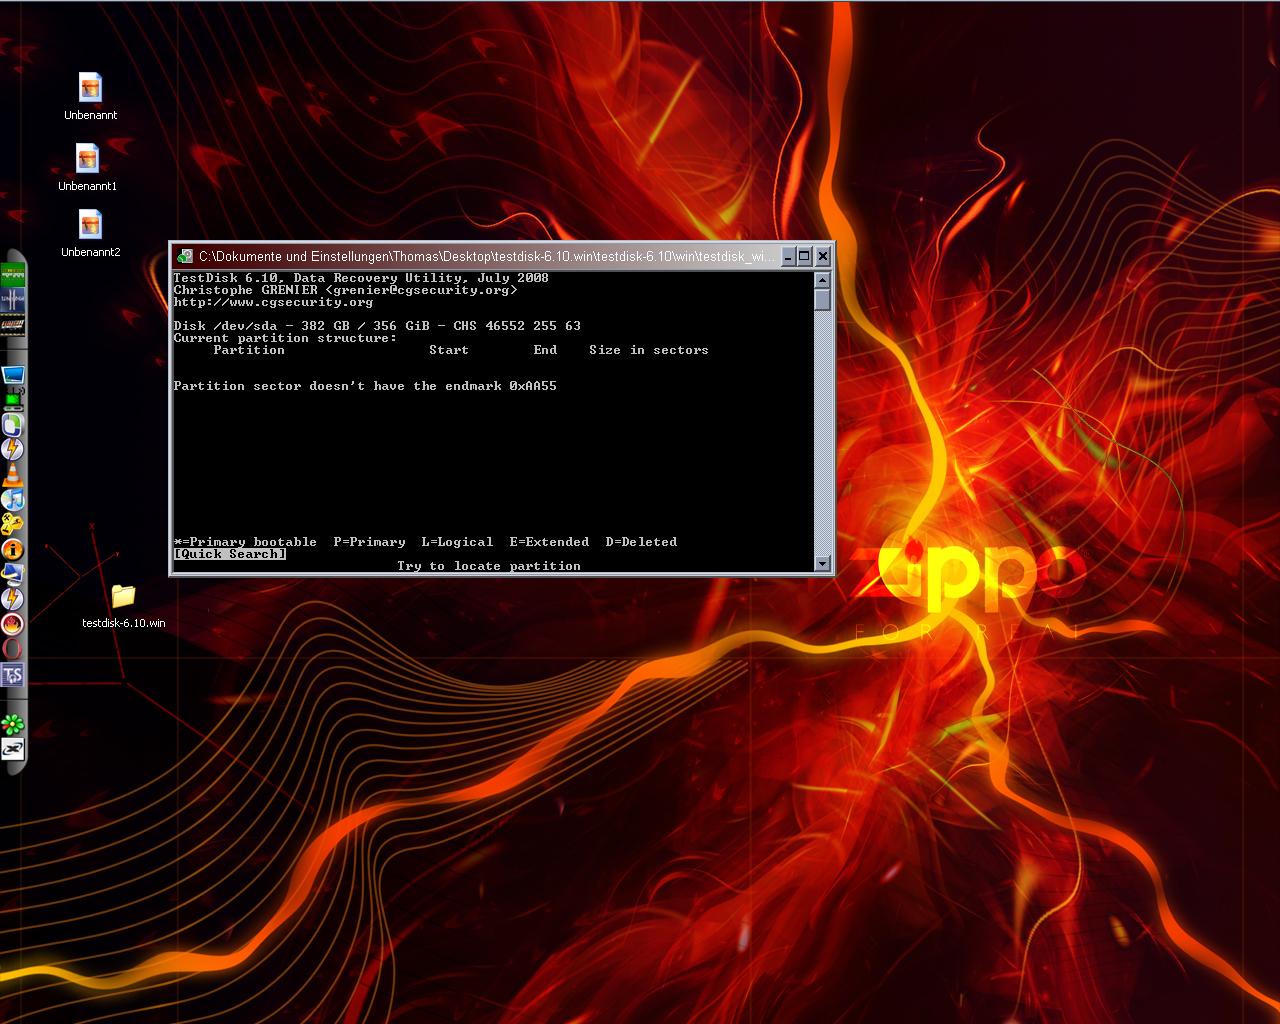This screenshot has width=1280, height=1024.
Task: Click the 'Disk /dev/sda' line text
Action: [x=377, y=326]
